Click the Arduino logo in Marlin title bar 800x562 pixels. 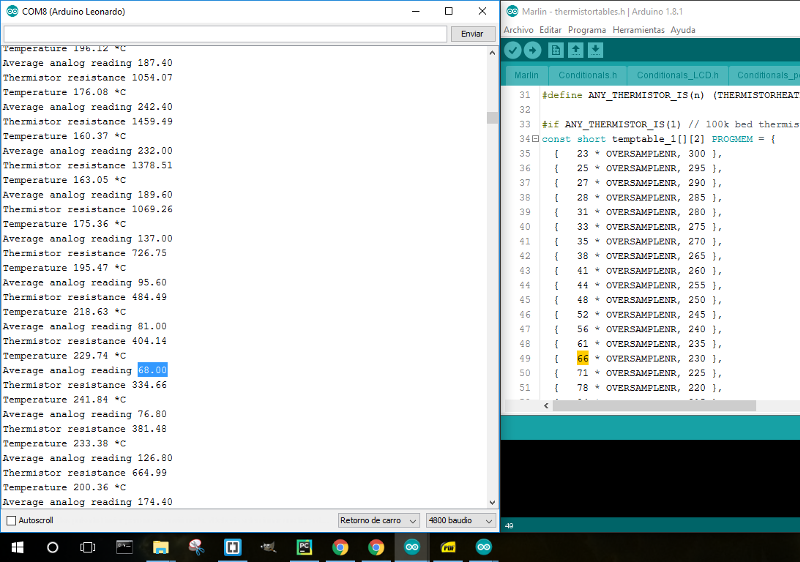coord(512,11)
